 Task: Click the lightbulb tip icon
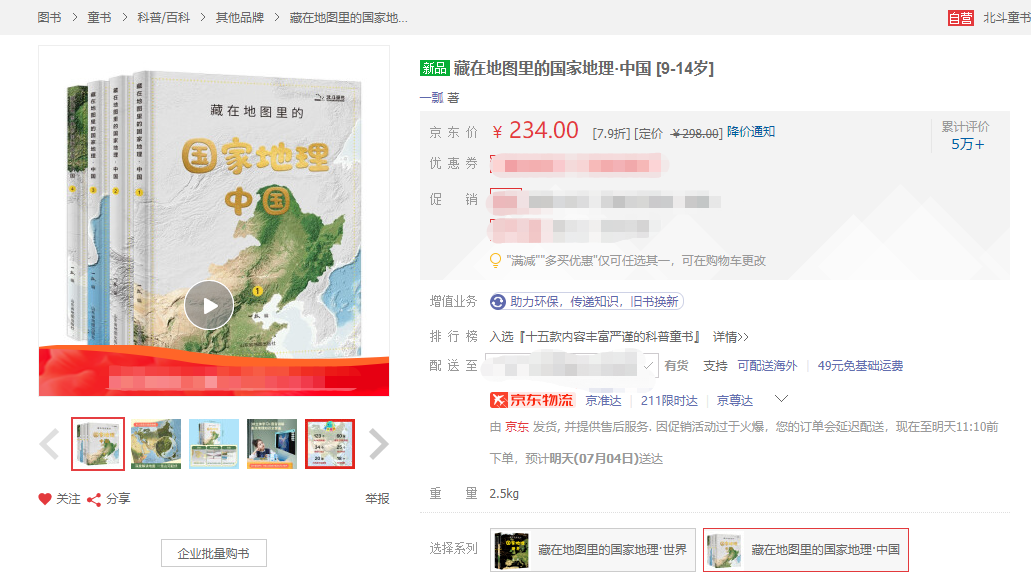point(496,260)
